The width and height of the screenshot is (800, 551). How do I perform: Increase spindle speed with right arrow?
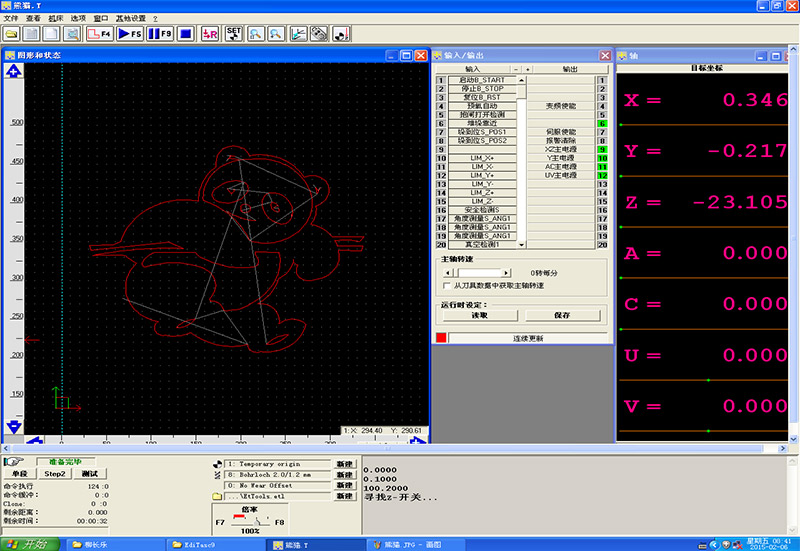[506, 273]
